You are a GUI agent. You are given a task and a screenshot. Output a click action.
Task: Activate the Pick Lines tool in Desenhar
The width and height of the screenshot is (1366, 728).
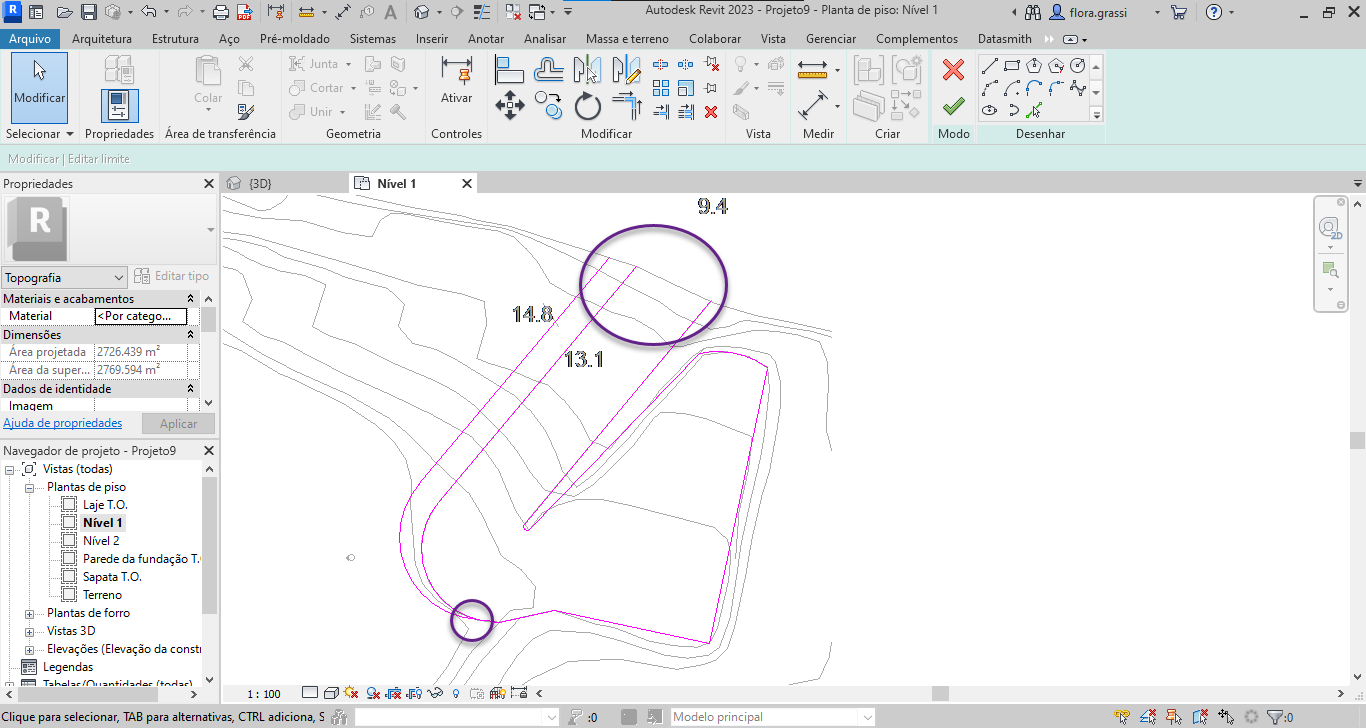click(x=1034, y=111)
